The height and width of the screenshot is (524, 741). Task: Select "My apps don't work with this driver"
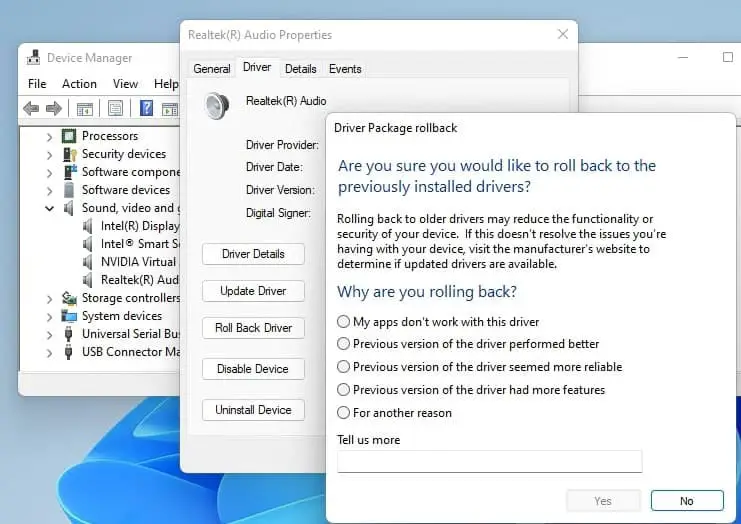[x=344, y=322]
